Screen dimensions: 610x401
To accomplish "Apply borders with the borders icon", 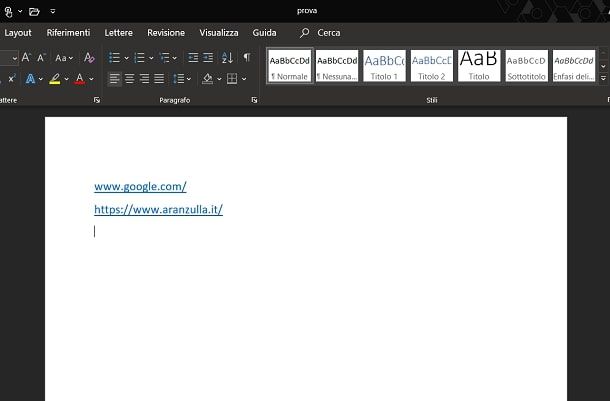I will point(232,79).
